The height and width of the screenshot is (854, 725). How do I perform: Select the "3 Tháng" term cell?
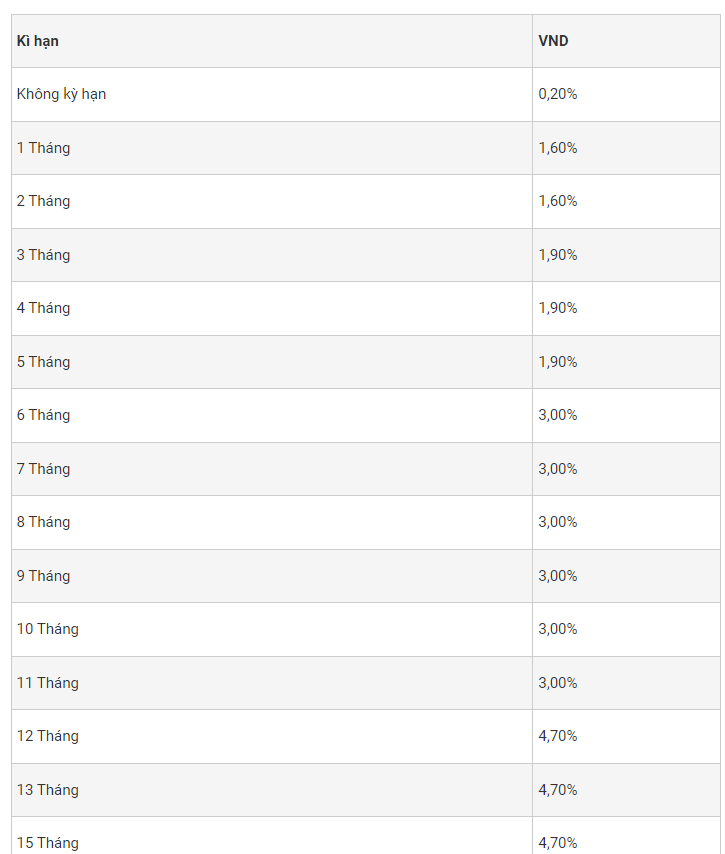coord(43,255)
